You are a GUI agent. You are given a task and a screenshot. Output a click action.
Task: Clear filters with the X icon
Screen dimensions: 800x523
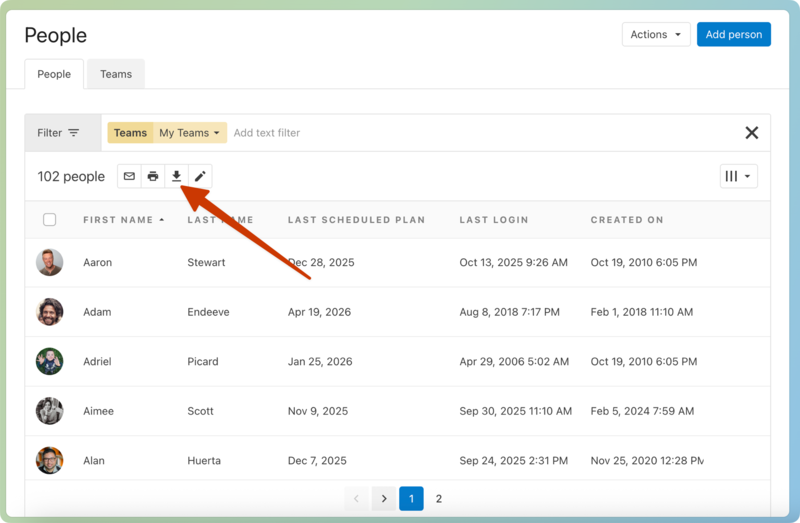pos(751,133)
